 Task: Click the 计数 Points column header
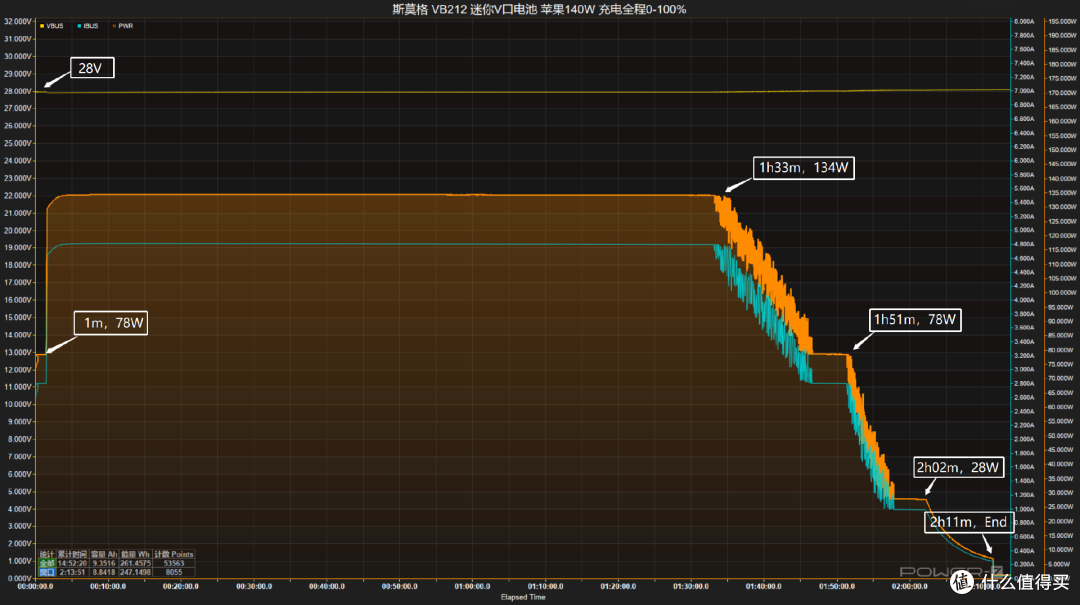click(x=174, y=555)
